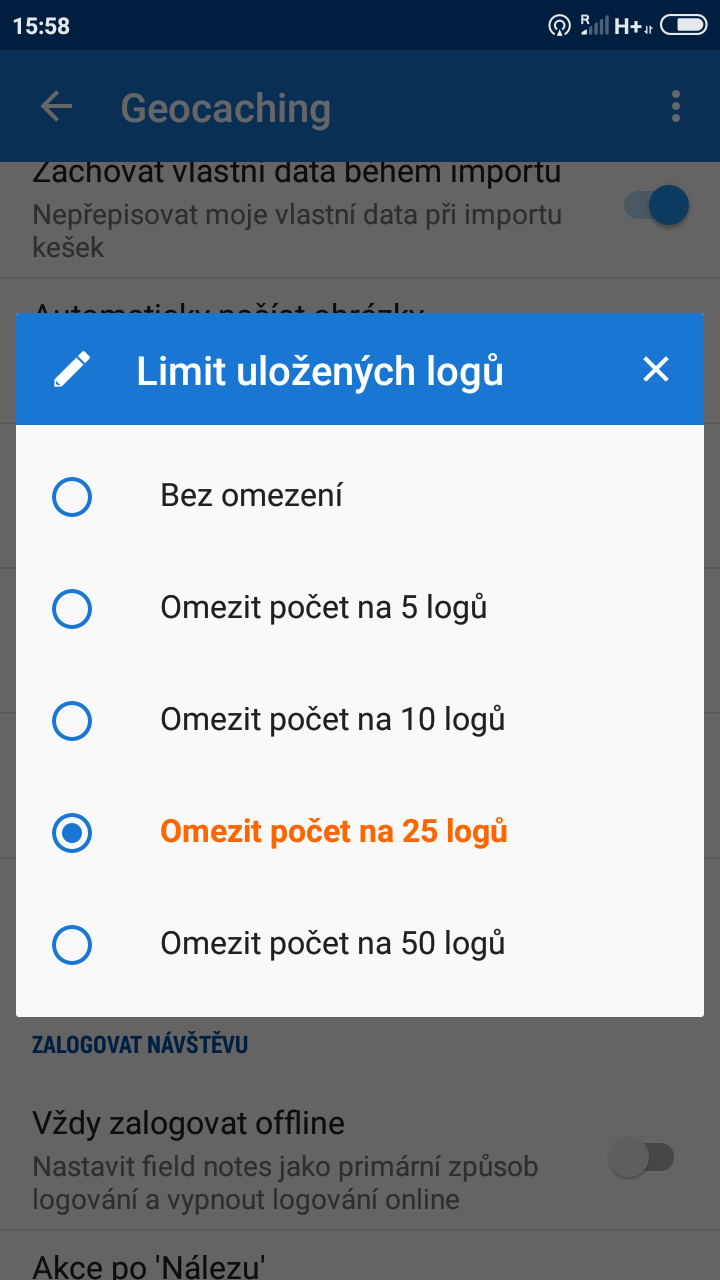The height and width of the screenshot is (1280, 720).
Task: Select the Bez omezení radio button
Action: [x=72, y=496]
